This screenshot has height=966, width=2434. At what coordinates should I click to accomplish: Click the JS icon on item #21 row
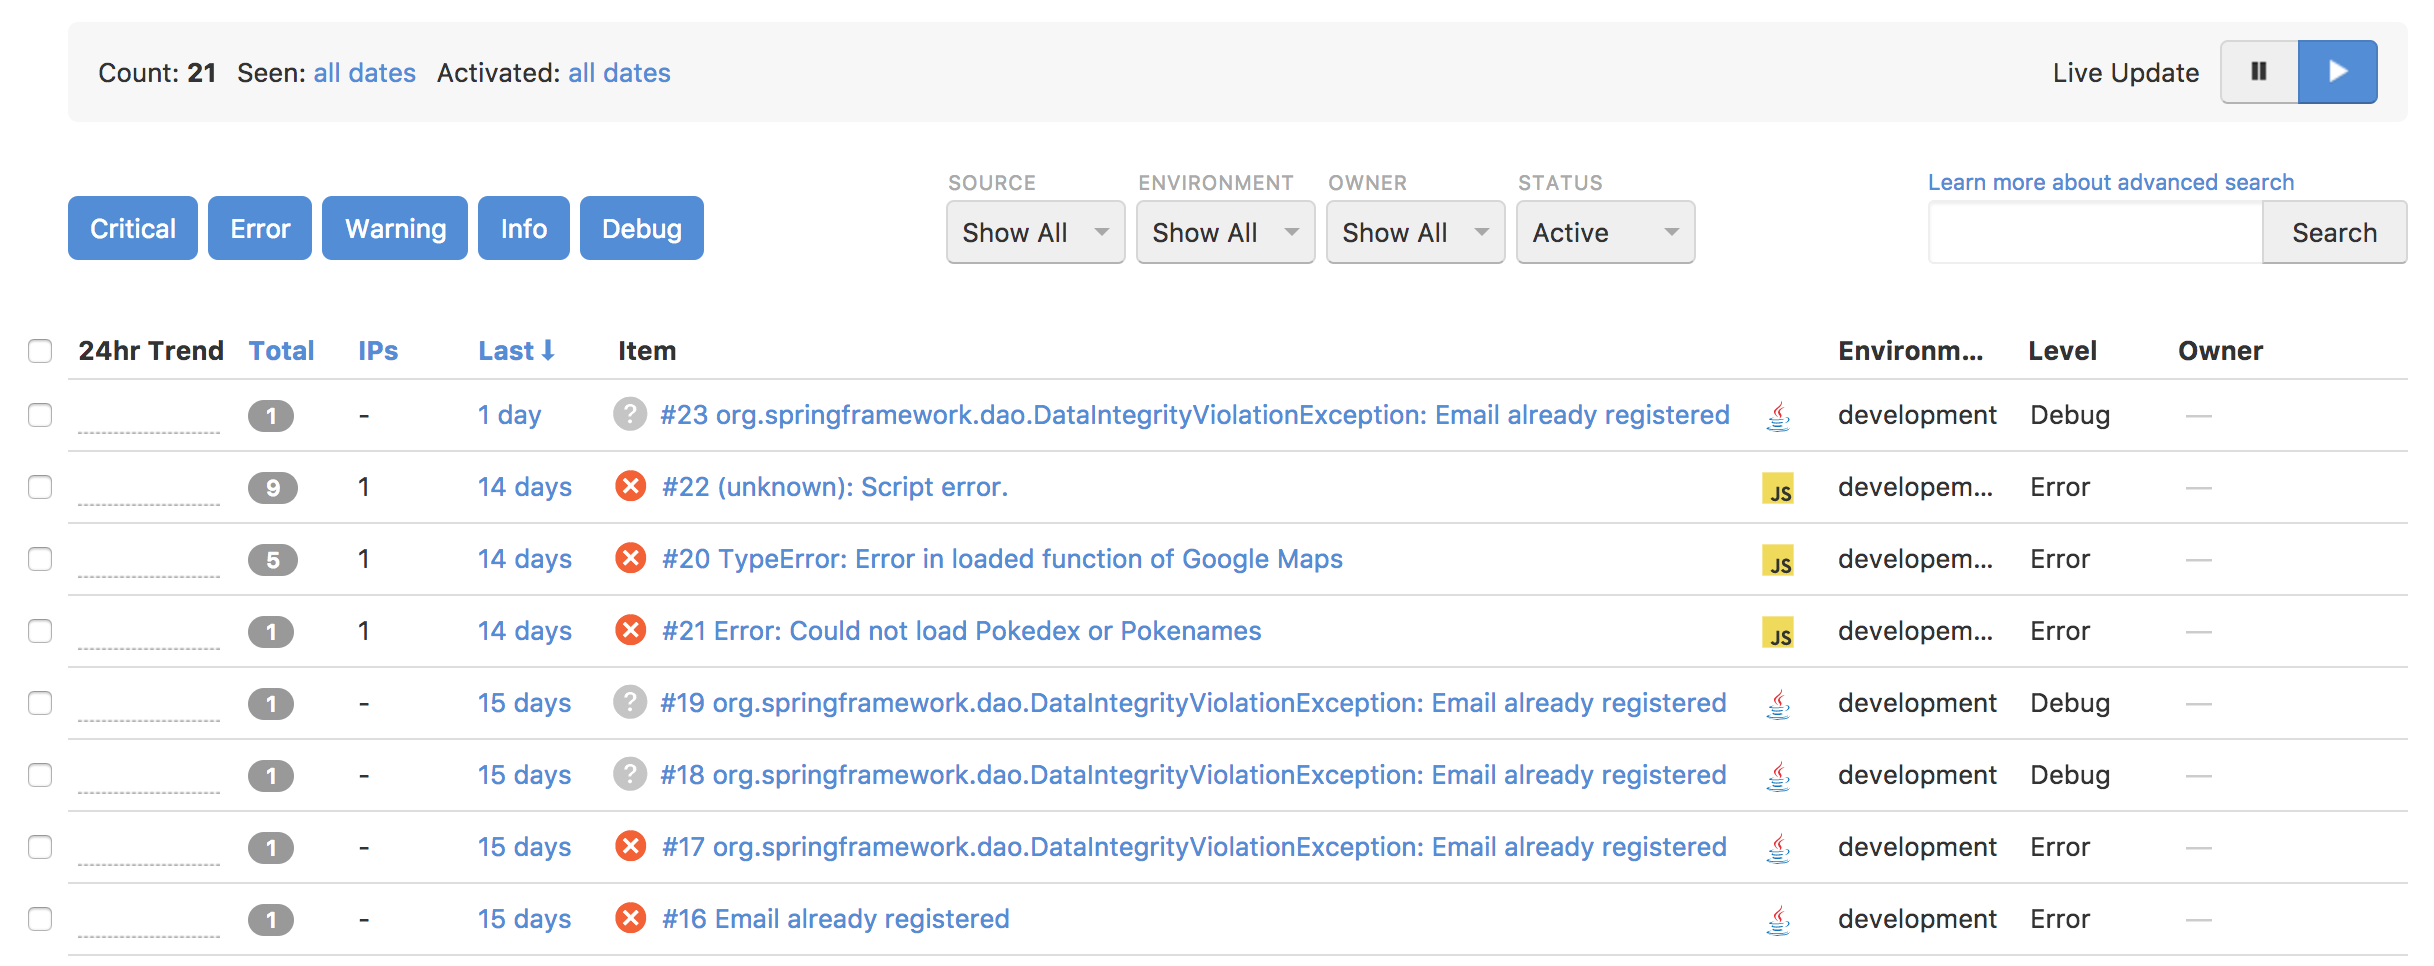tap(1778, 632)
